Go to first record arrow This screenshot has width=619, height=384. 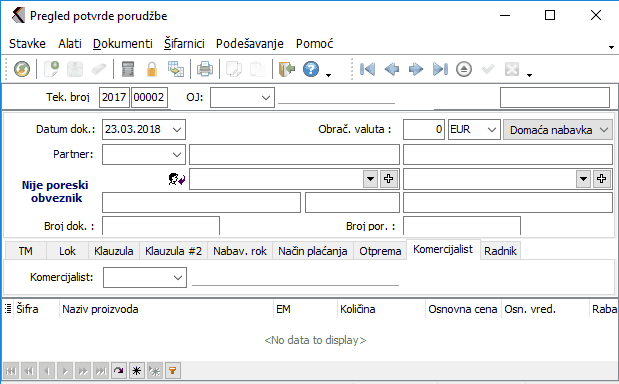coord(367,69)
